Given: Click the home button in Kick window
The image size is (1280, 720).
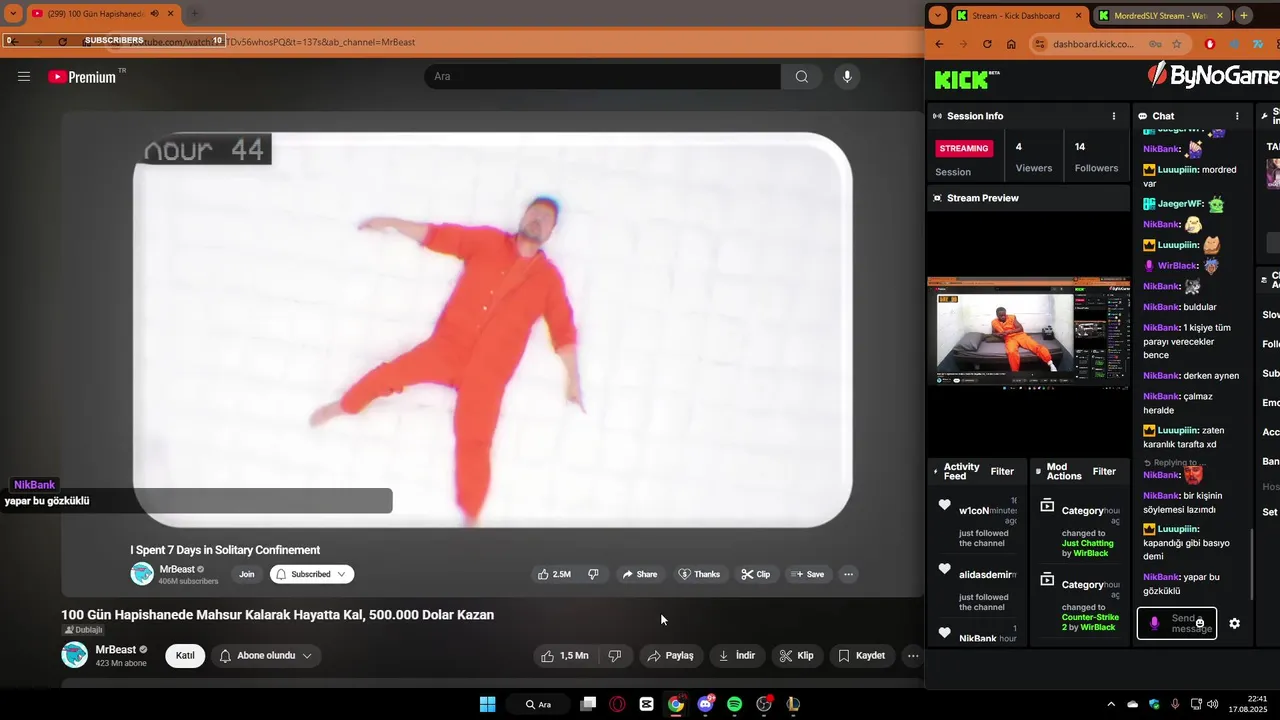Looking at the screenshot, I should [x=1011, y=44].
